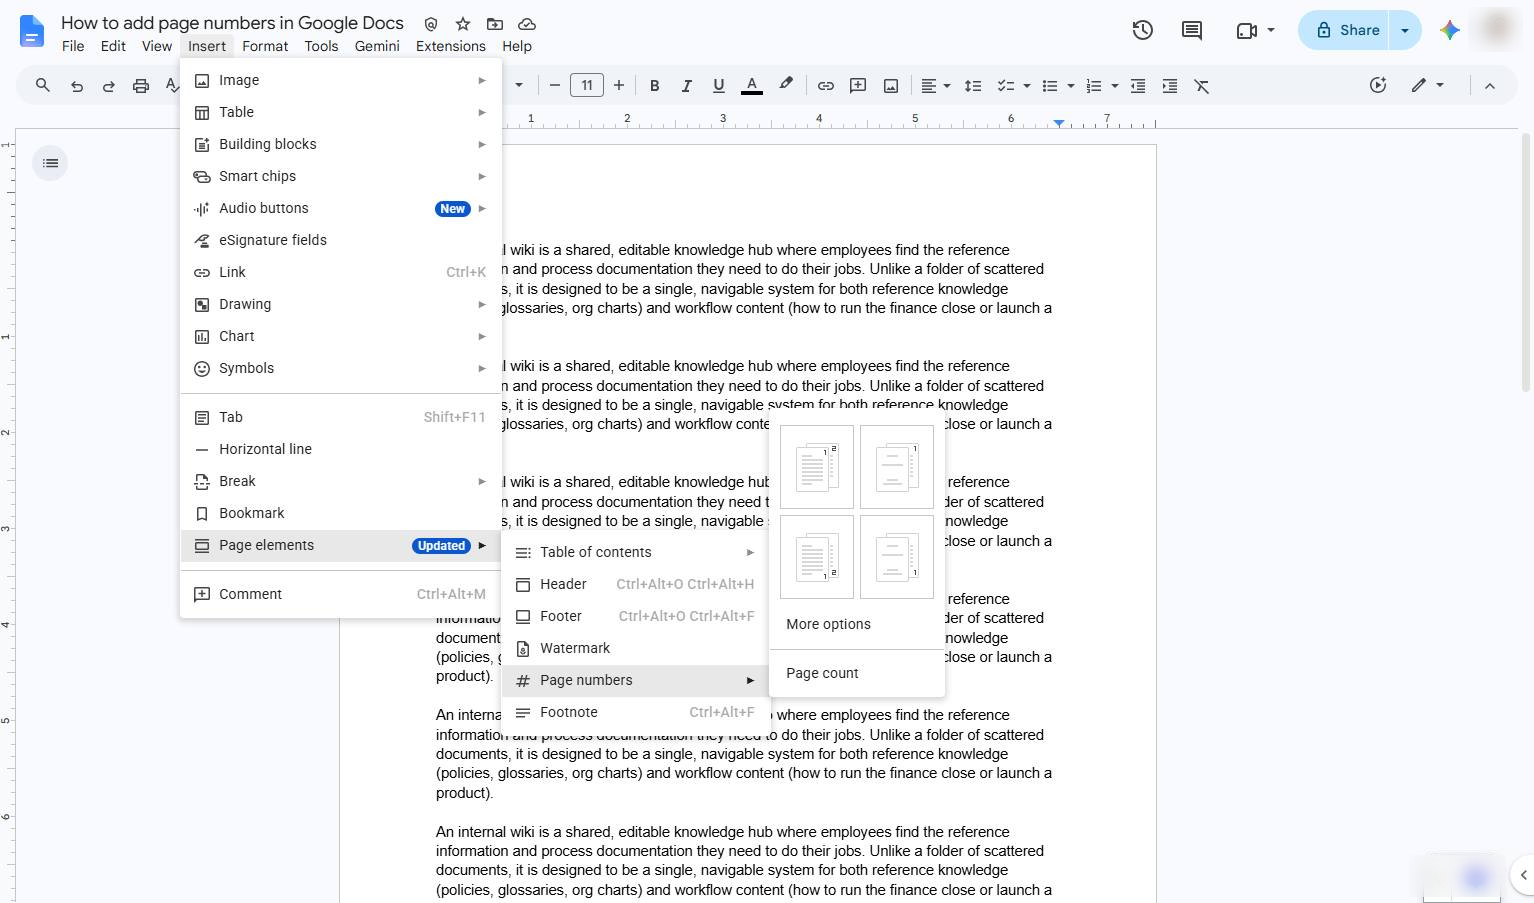Toggle the checklist formatting
Viewport: 1534px width, 903px height.
click(1007, 86)
